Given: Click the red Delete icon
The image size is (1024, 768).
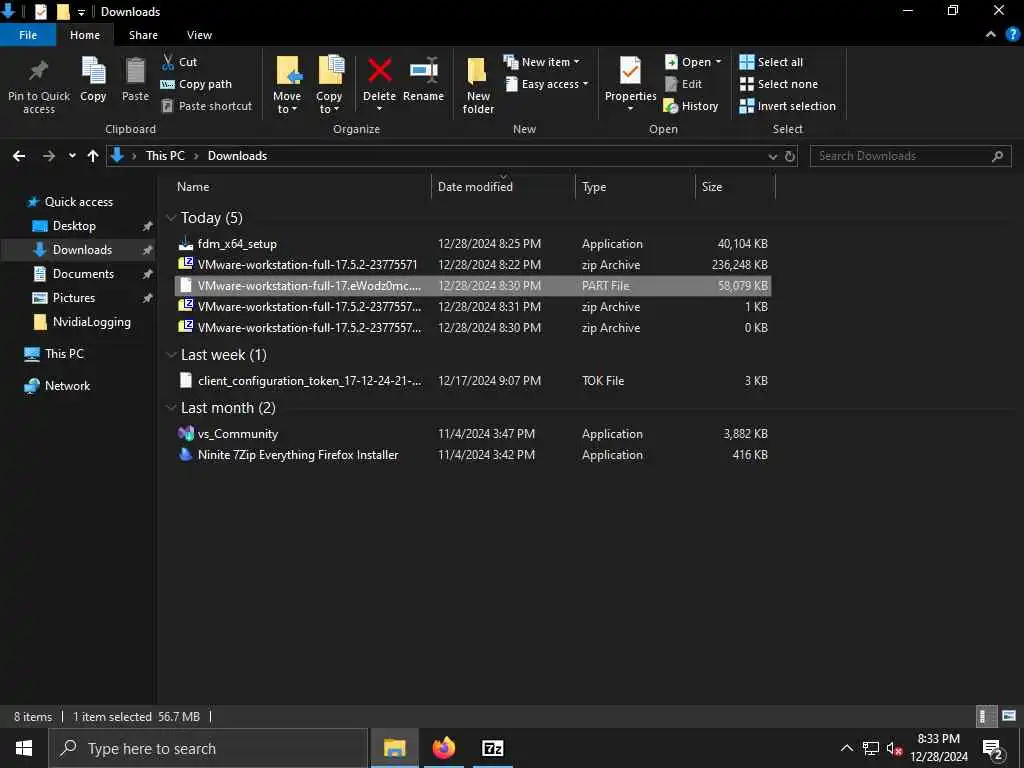Looking at the screenshot, I should (379, 70).
